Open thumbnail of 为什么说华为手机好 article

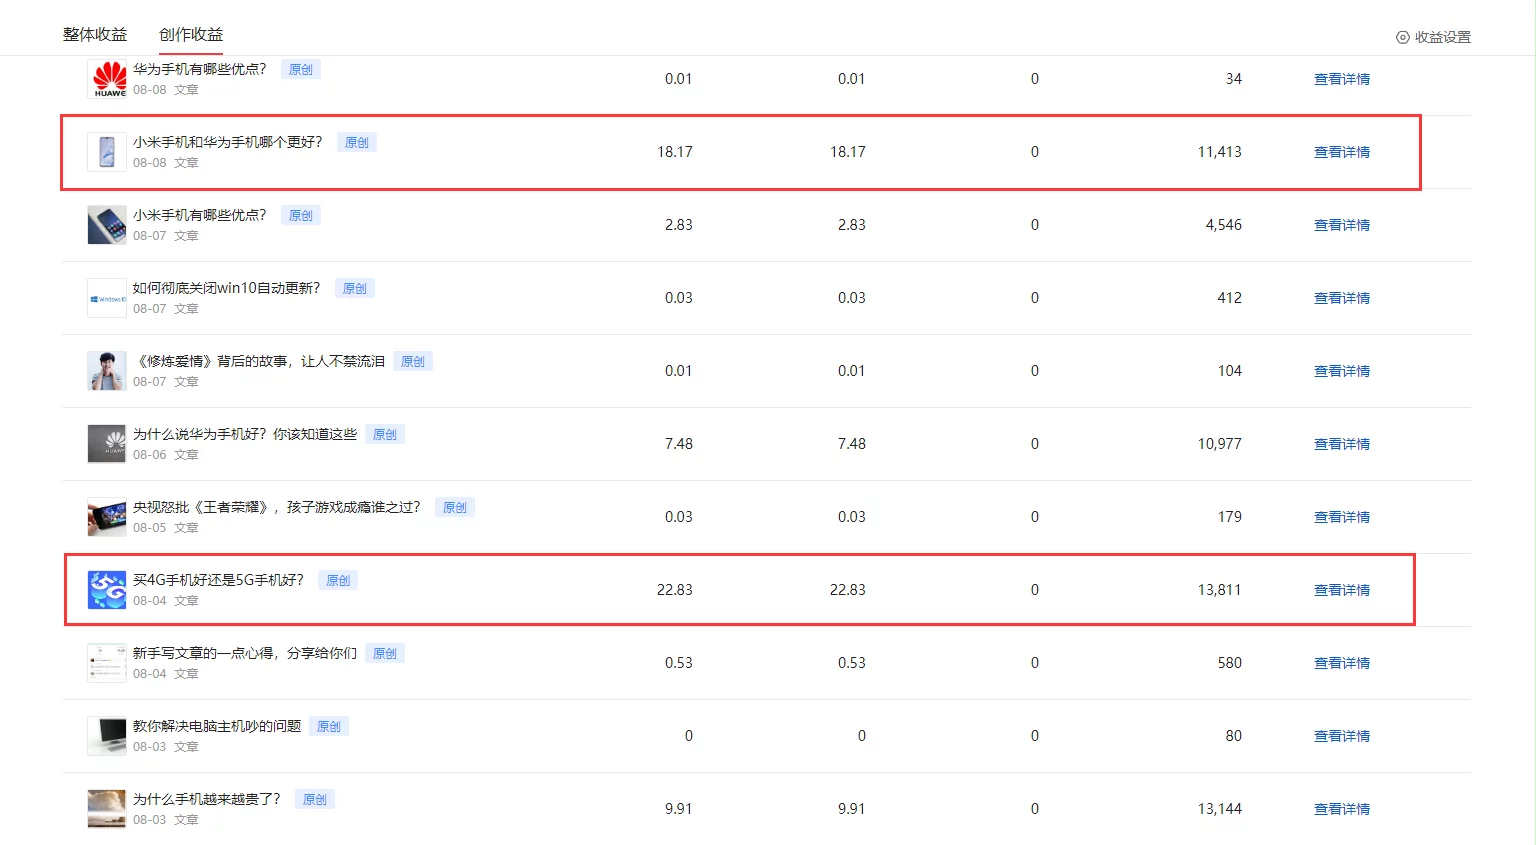pos(107,444)
